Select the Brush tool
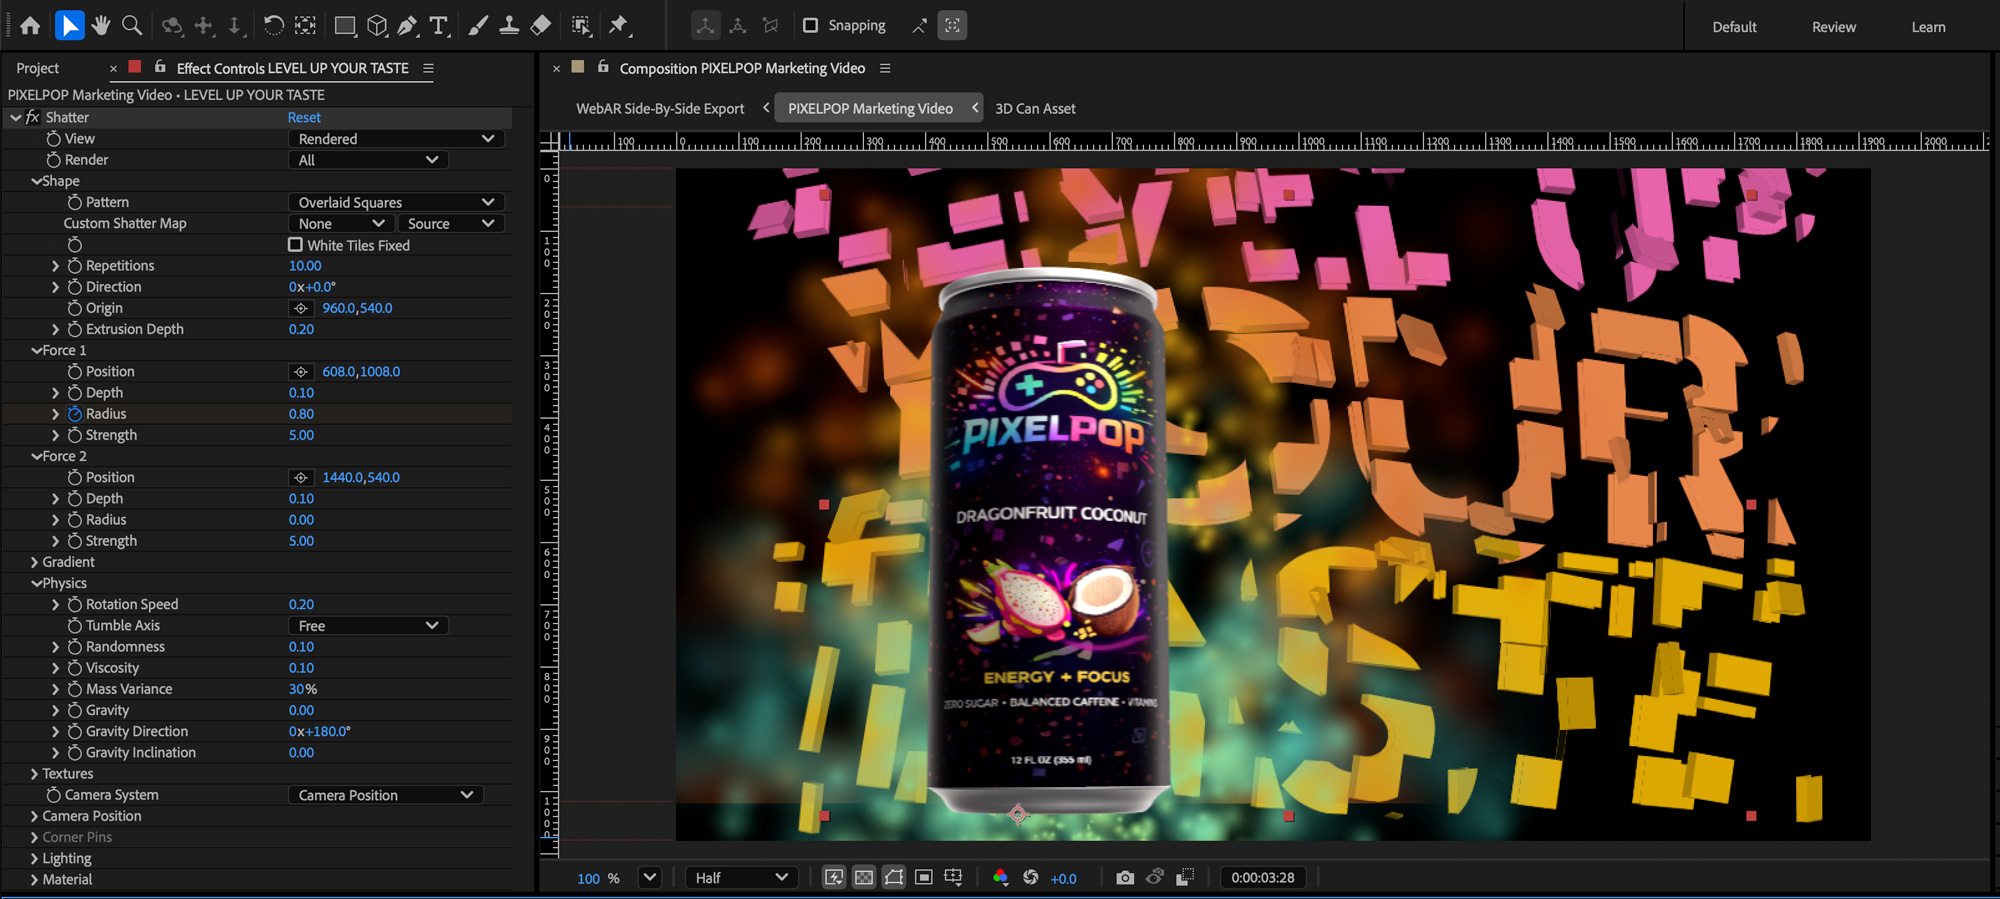The width and height of the screenshot is (2000, 899). (x=478, y=26)
